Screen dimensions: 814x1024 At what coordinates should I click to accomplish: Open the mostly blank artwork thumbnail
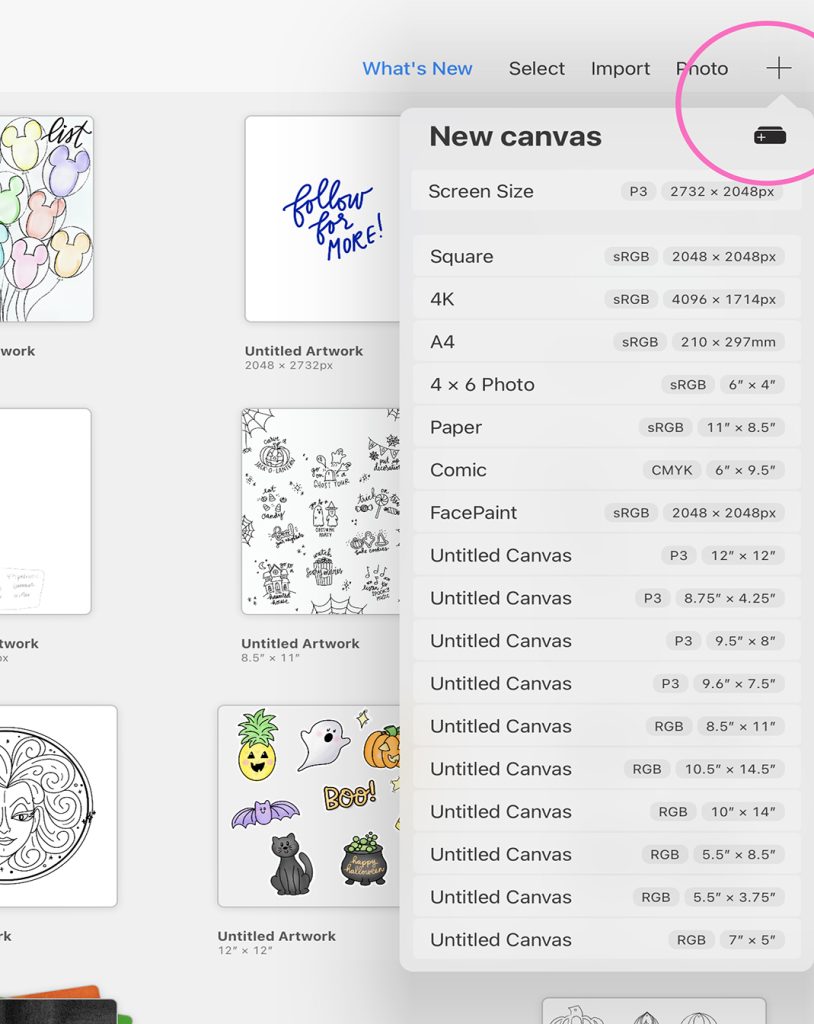(x=45, y=511)
